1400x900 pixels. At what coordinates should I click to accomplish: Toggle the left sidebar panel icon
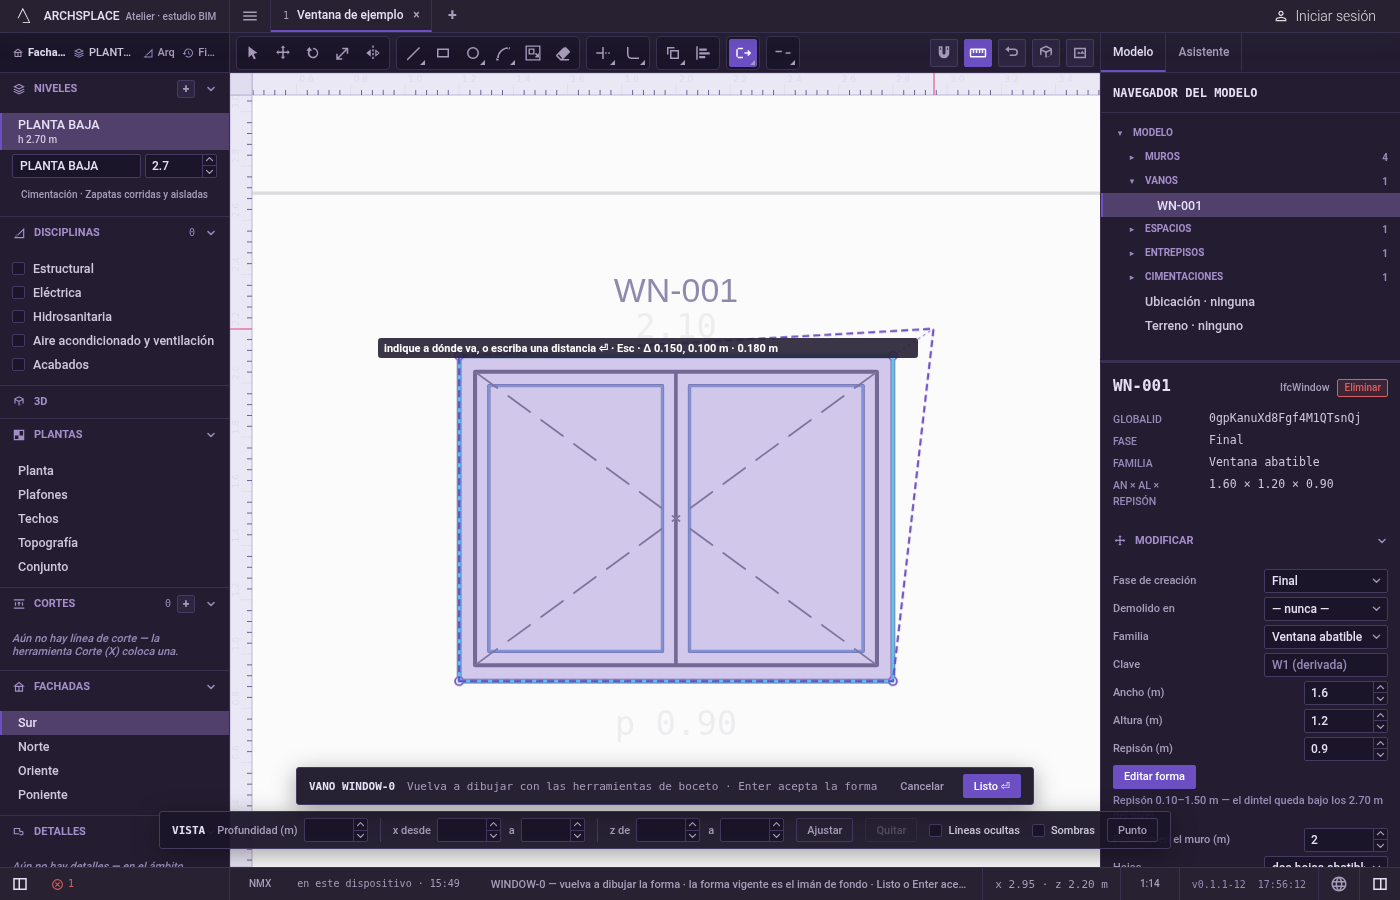[x=20, y=884]
